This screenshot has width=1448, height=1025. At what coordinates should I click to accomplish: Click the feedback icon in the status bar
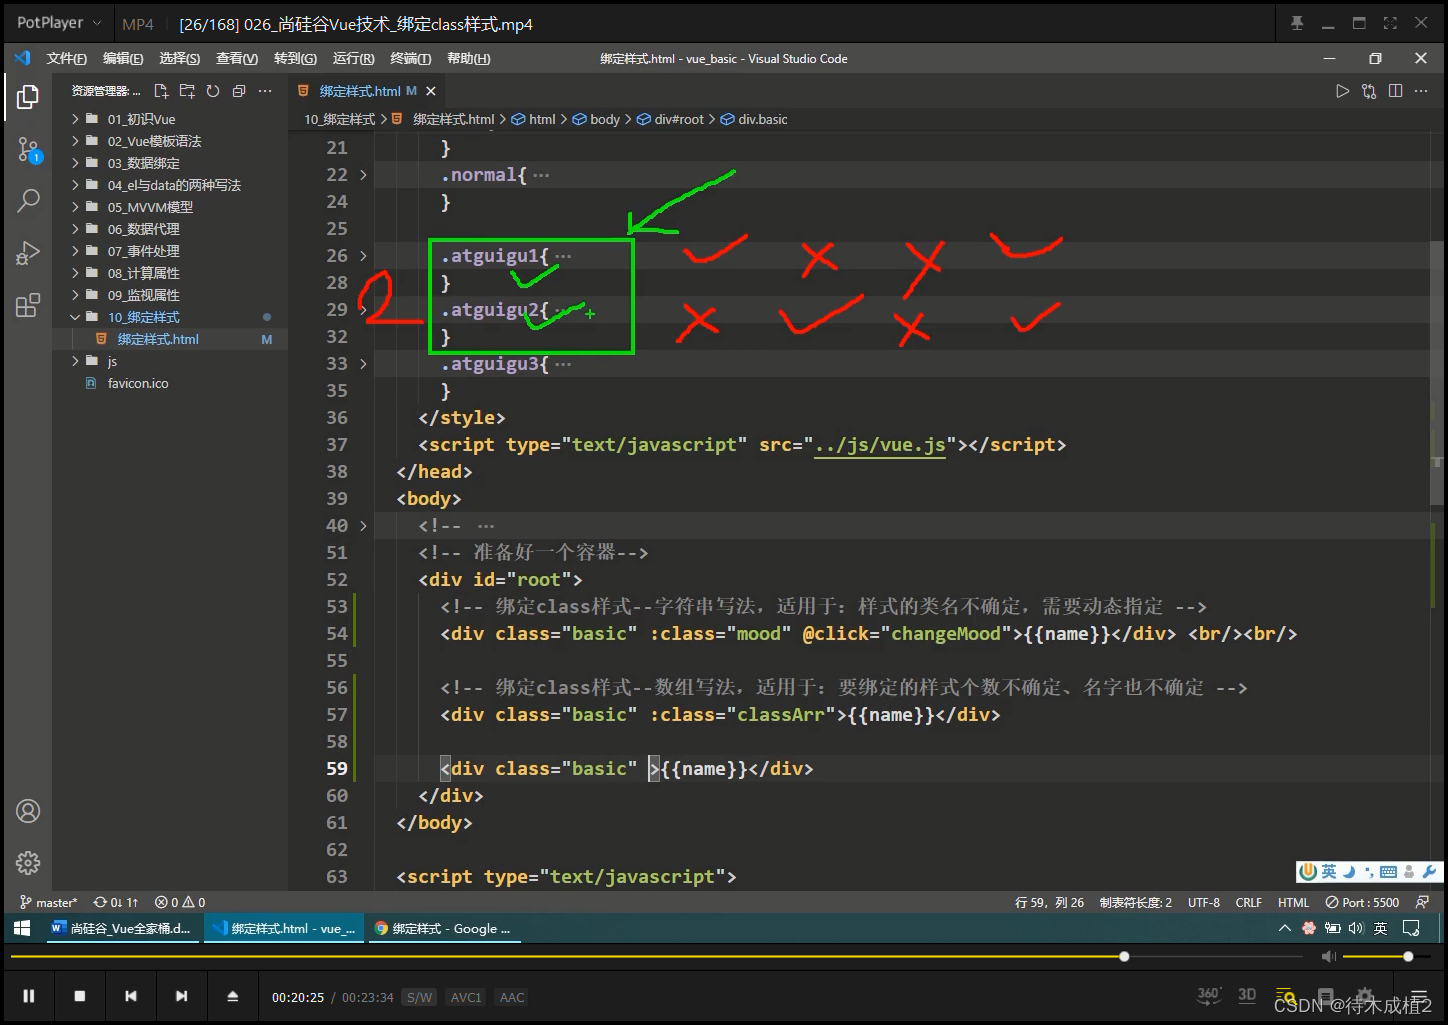pos(1422,902)
